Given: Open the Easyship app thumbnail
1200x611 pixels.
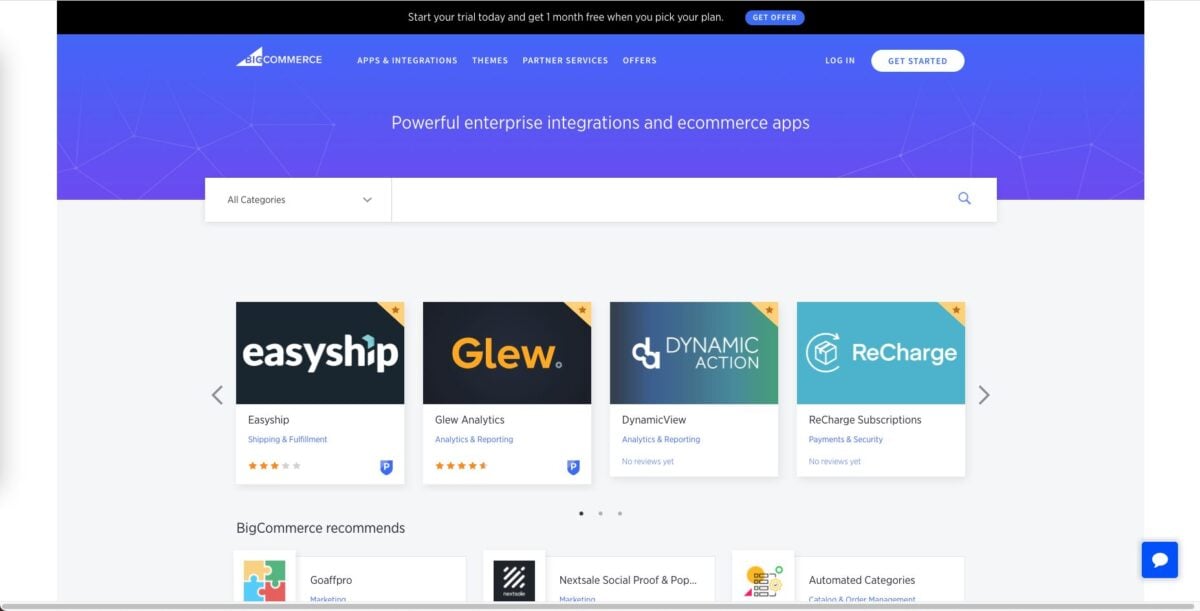Looking at the screenshot, I should 320,352.
